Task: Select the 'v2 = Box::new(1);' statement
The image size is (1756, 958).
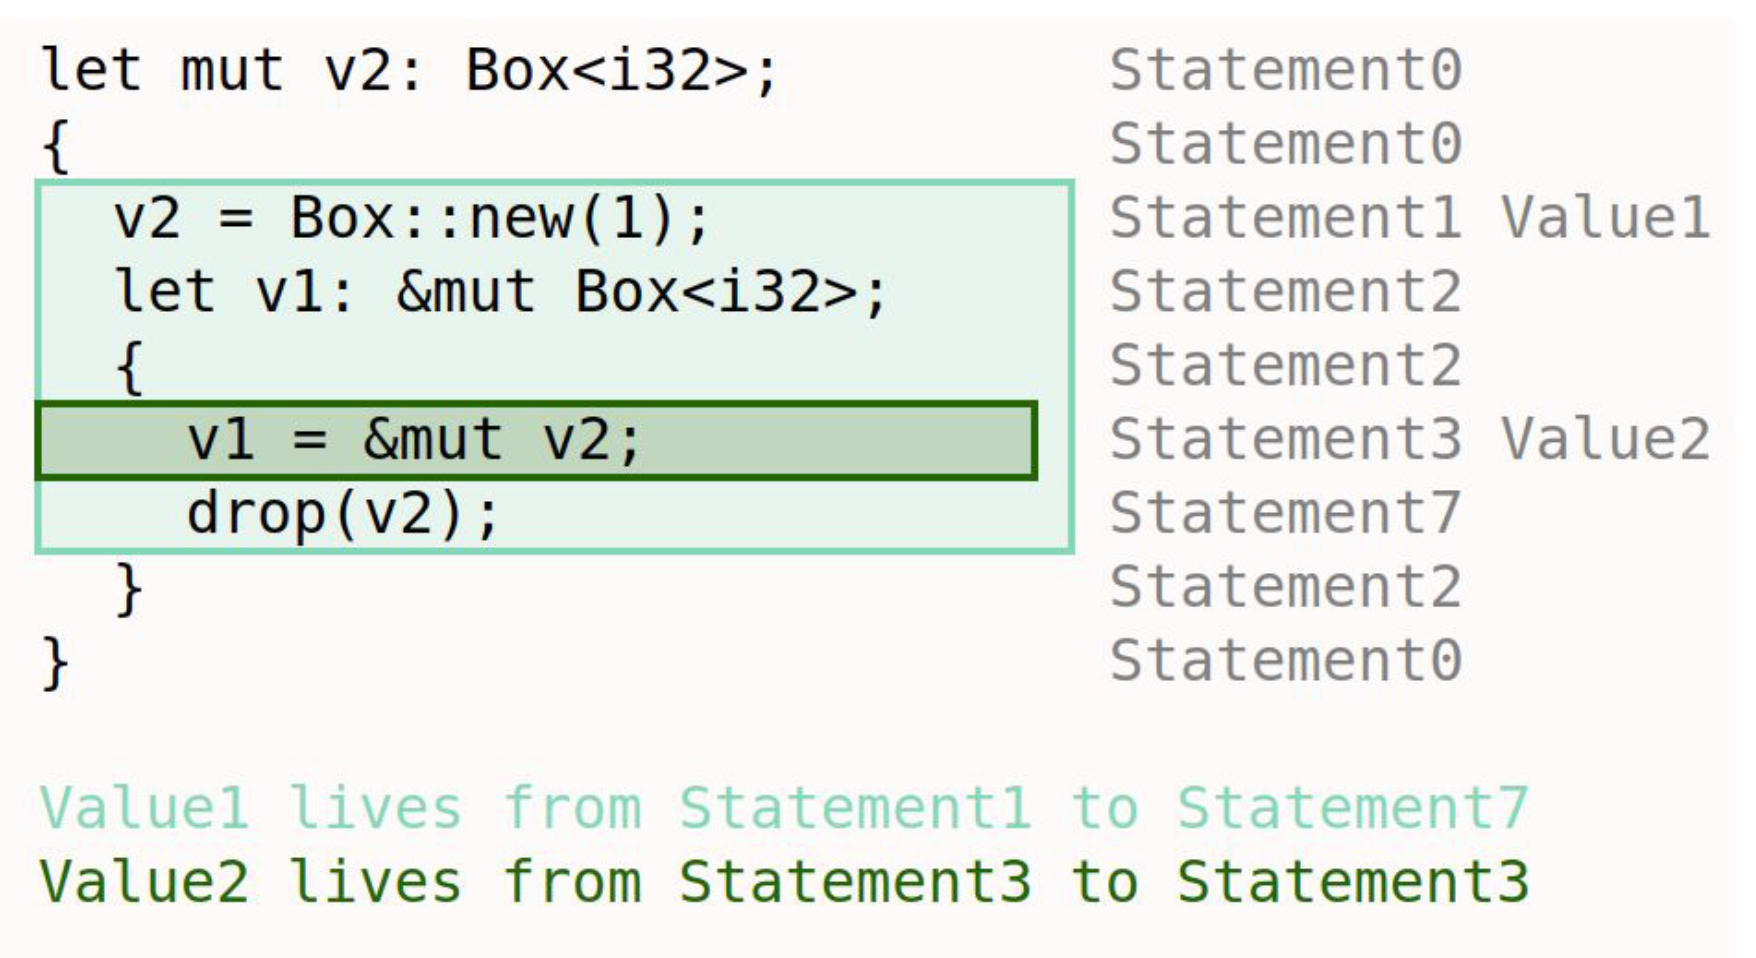Action: 410,218
